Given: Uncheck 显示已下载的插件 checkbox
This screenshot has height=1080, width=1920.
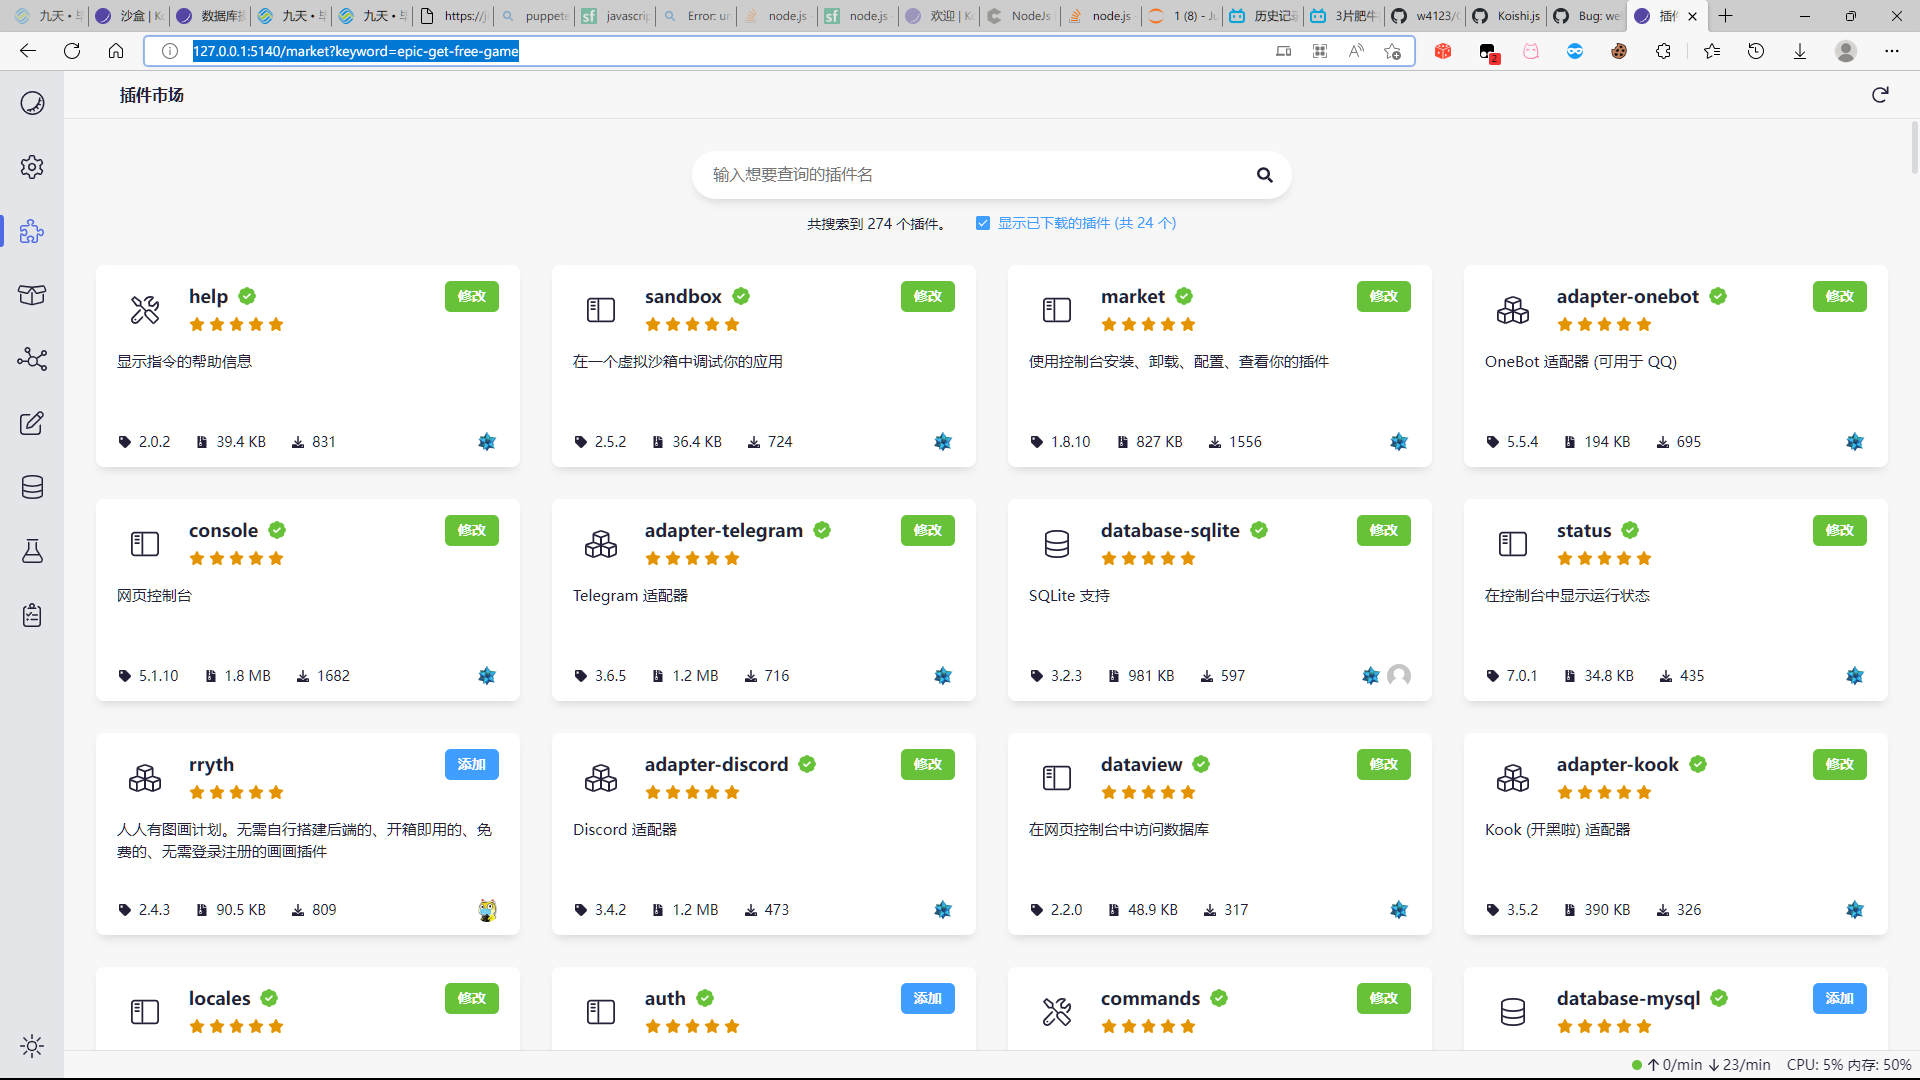Looking at the screenshot, I should (x=983, y=223).
